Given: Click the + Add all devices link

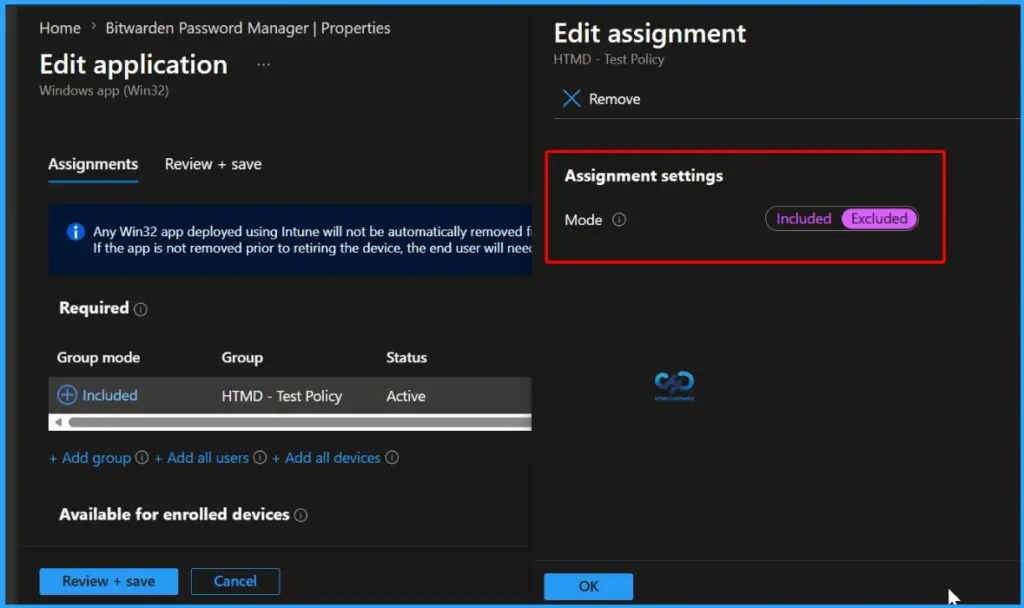Looking at the screenshot, I should [326, 458].
